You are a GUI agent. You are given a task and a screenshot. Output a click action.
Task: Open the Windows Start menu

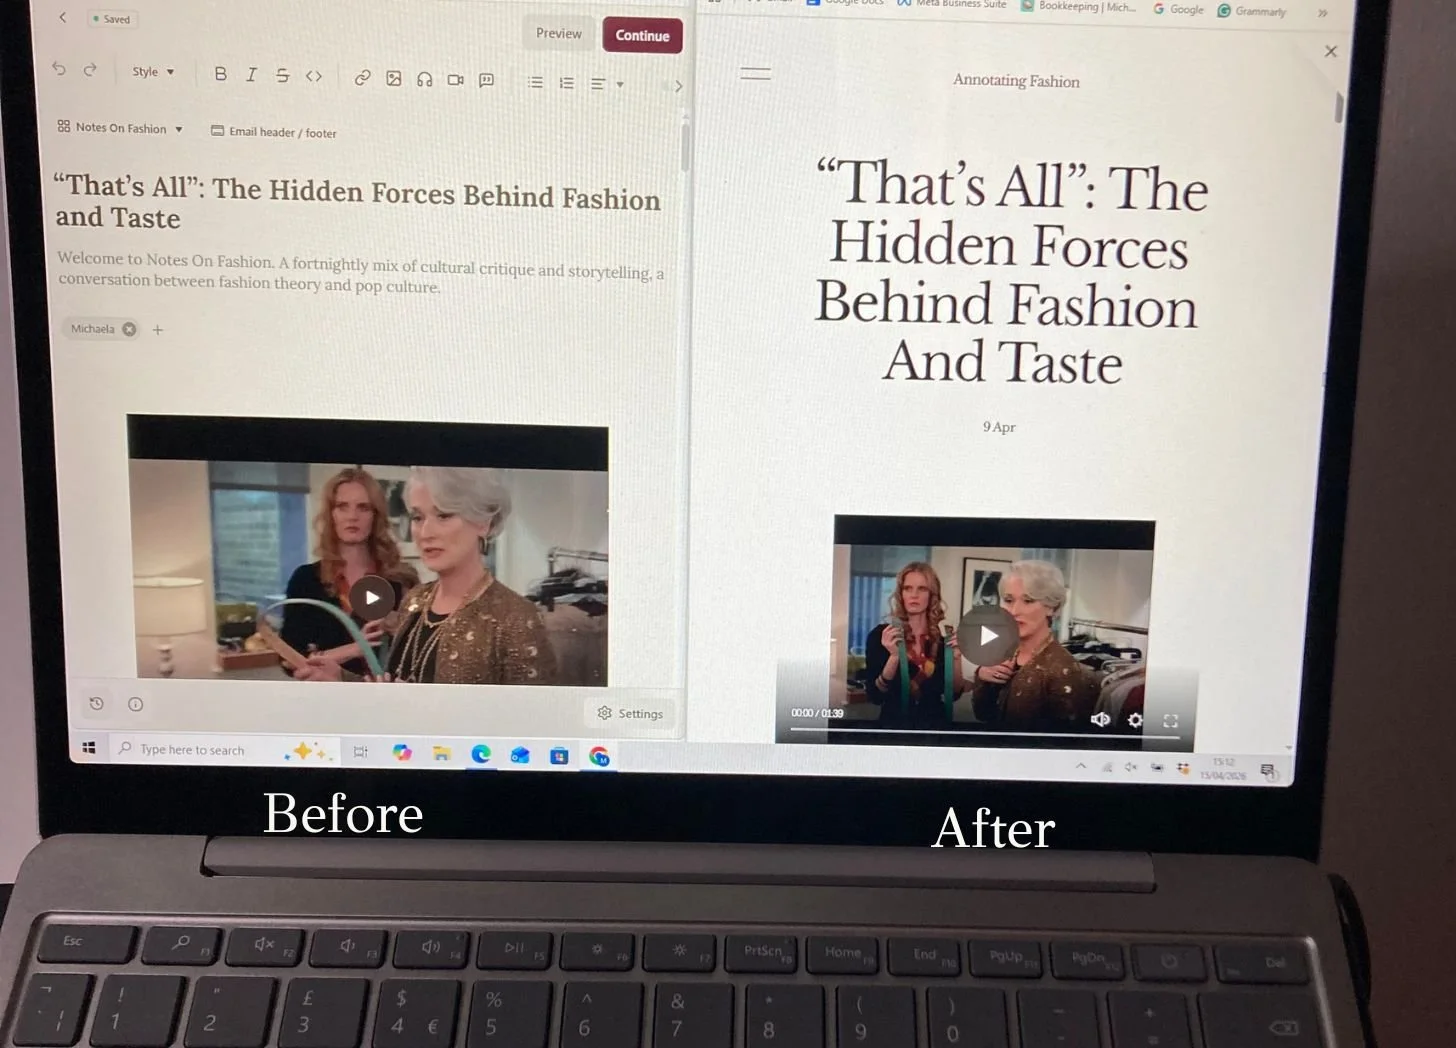pyautogui.click(x=88, y=748)
